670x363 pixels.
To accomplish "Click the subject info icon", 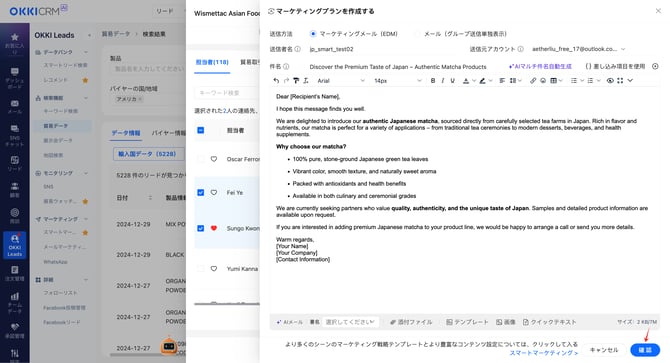I will [x=286, y=67].
